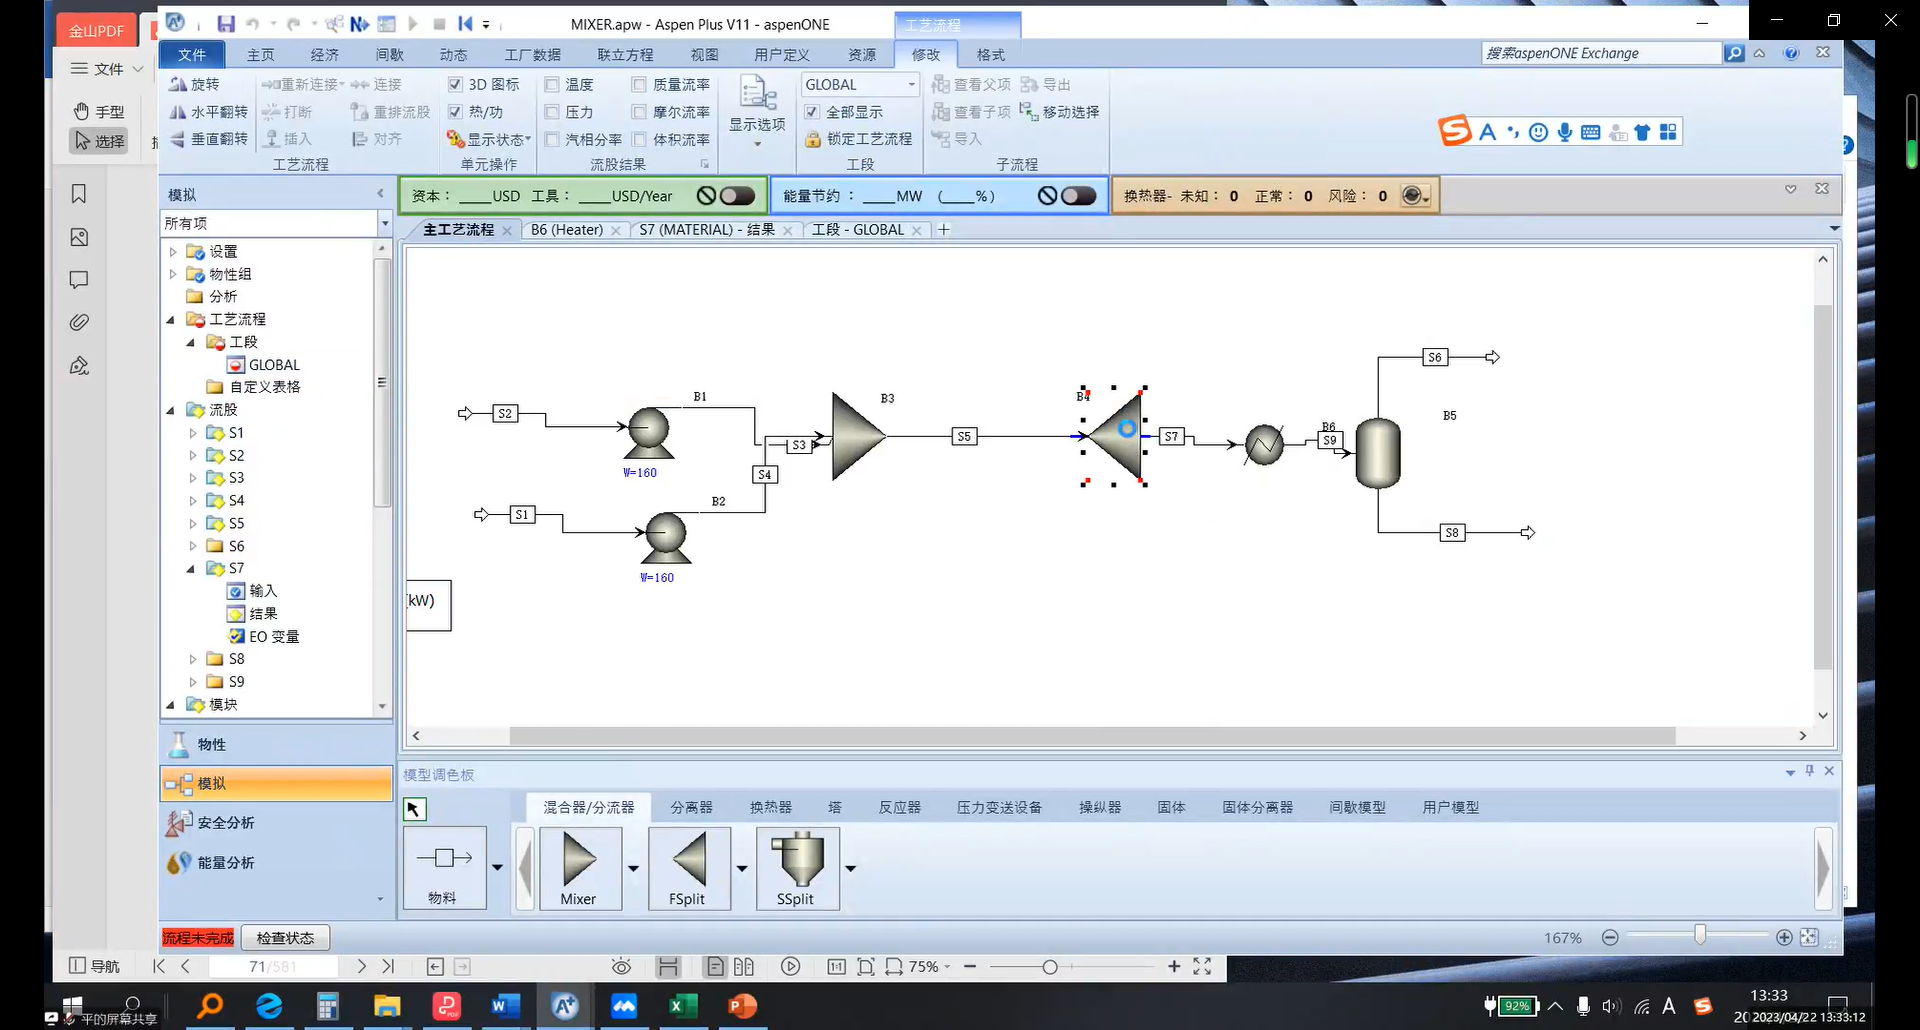
Task: Open the Energy Analysis environment
Action: coord(277,862)
